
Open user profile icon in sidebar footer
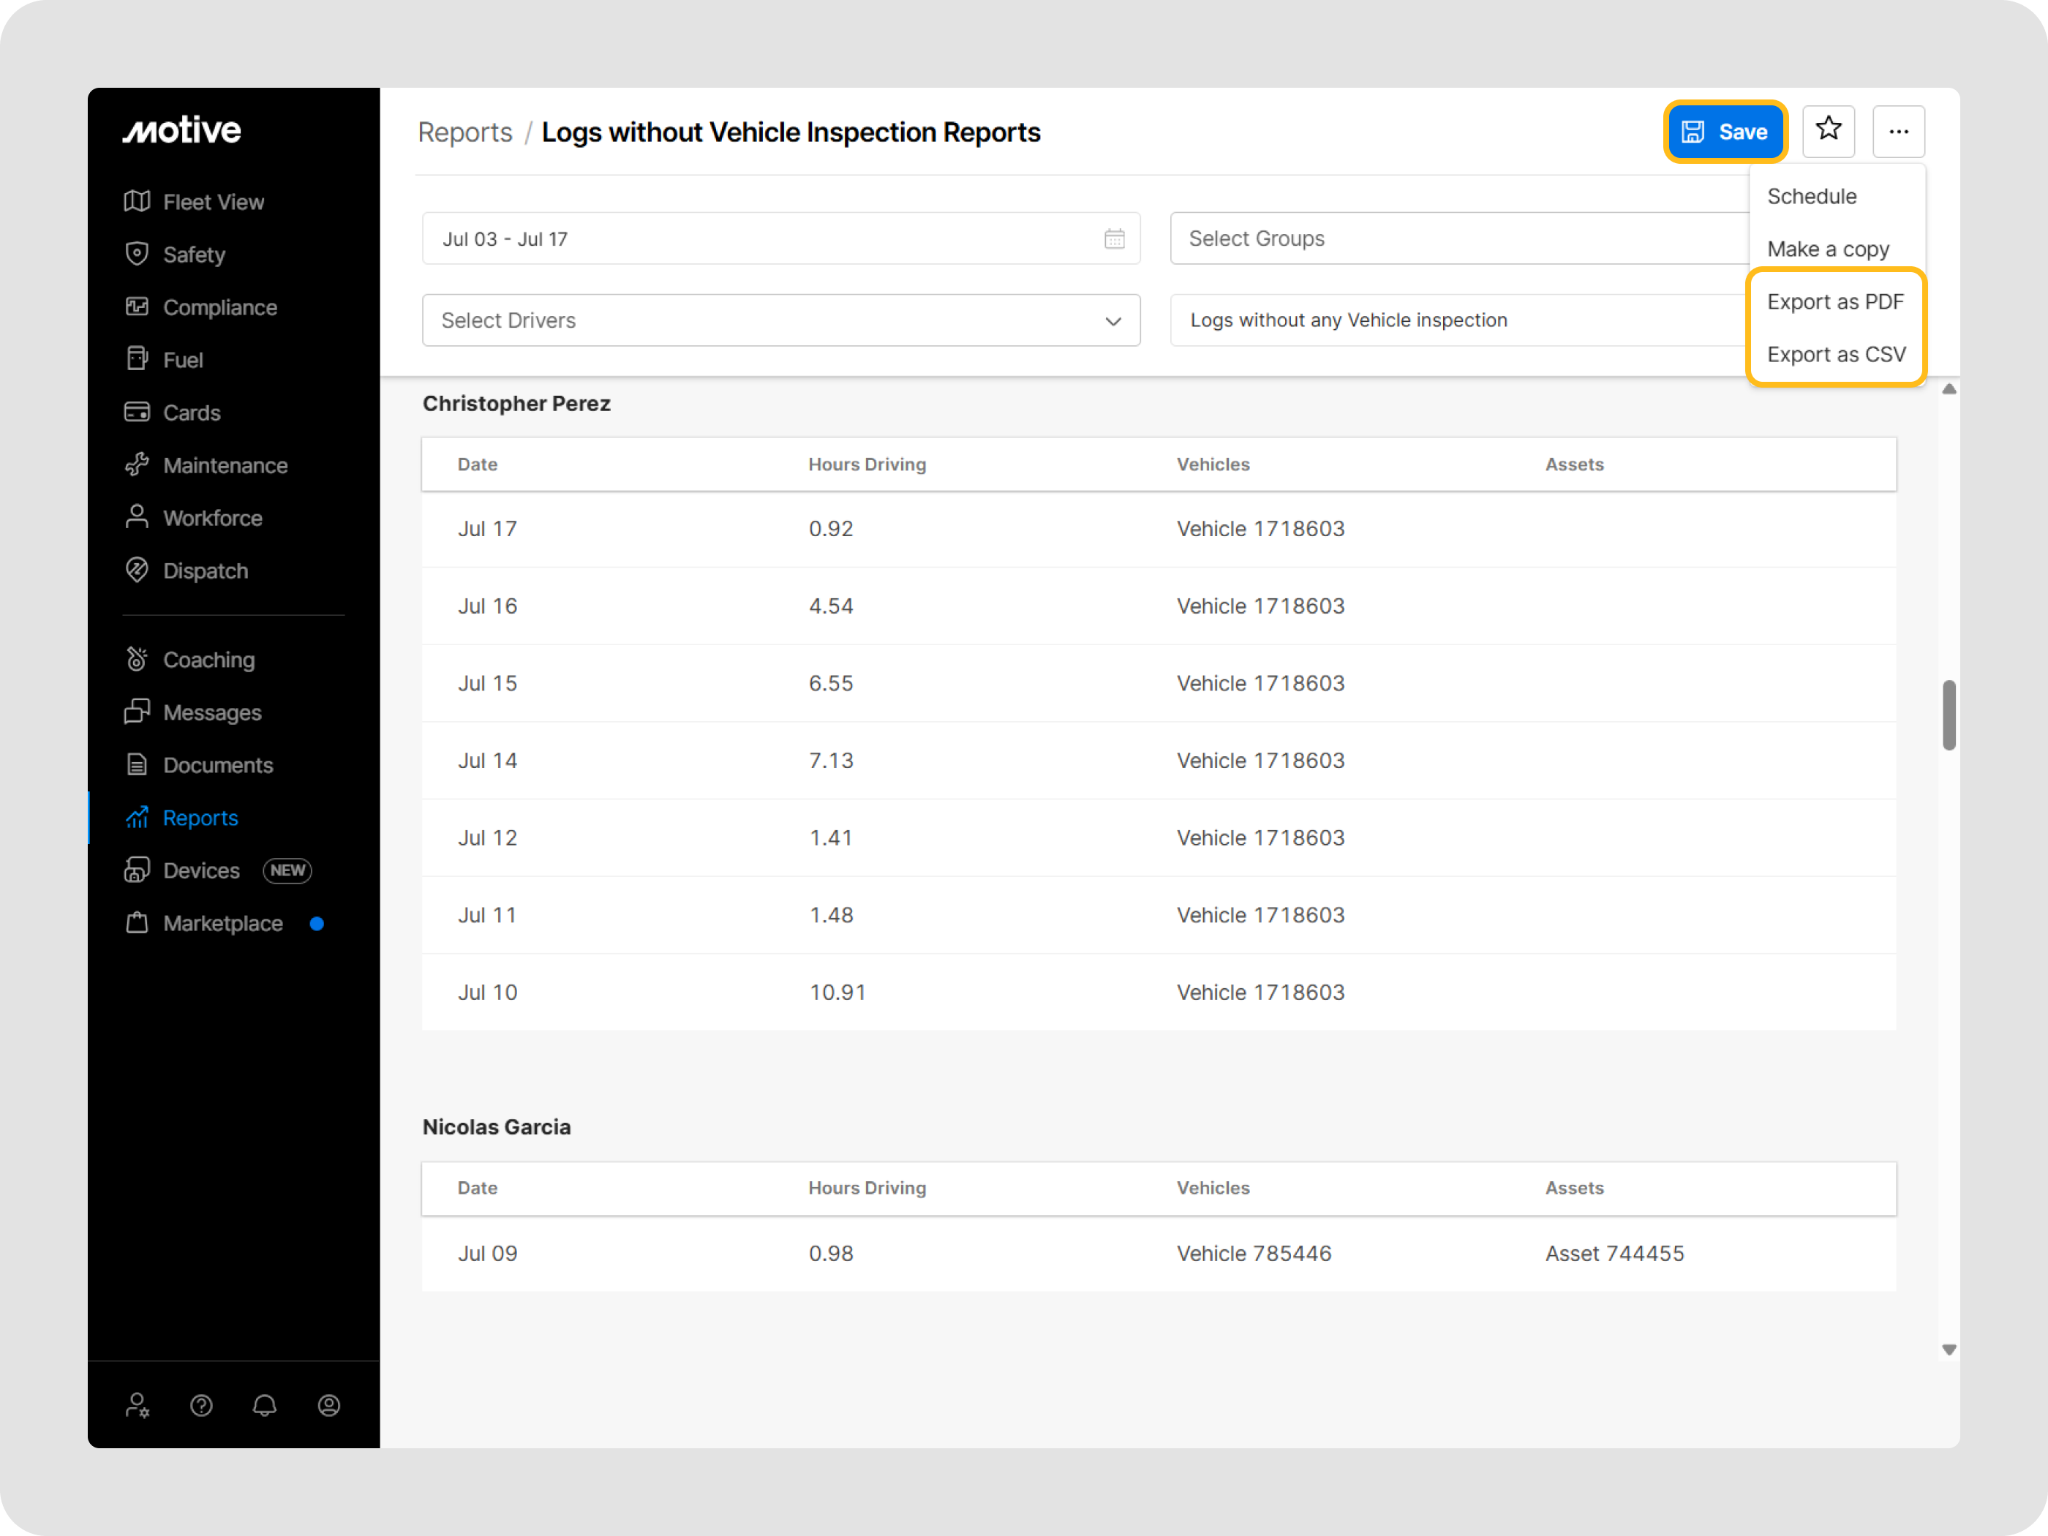[x=329, y=1405]
